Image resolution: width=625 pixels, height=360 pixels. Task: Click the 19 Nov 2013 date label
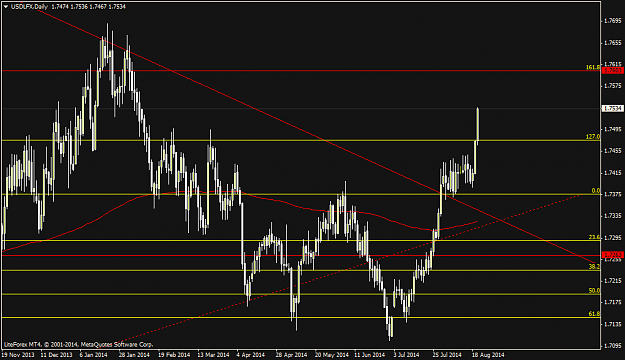pyautogui.click(x=18, y=354)
